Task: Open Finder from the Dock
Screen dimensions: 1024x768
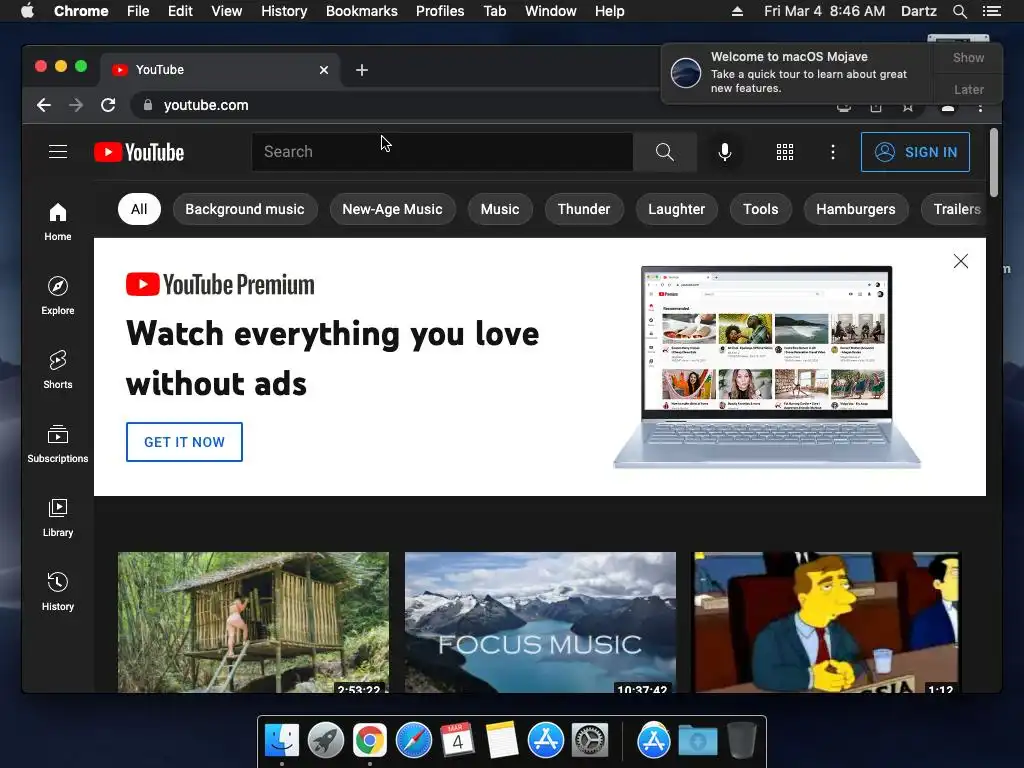Action: pos(281,741)
